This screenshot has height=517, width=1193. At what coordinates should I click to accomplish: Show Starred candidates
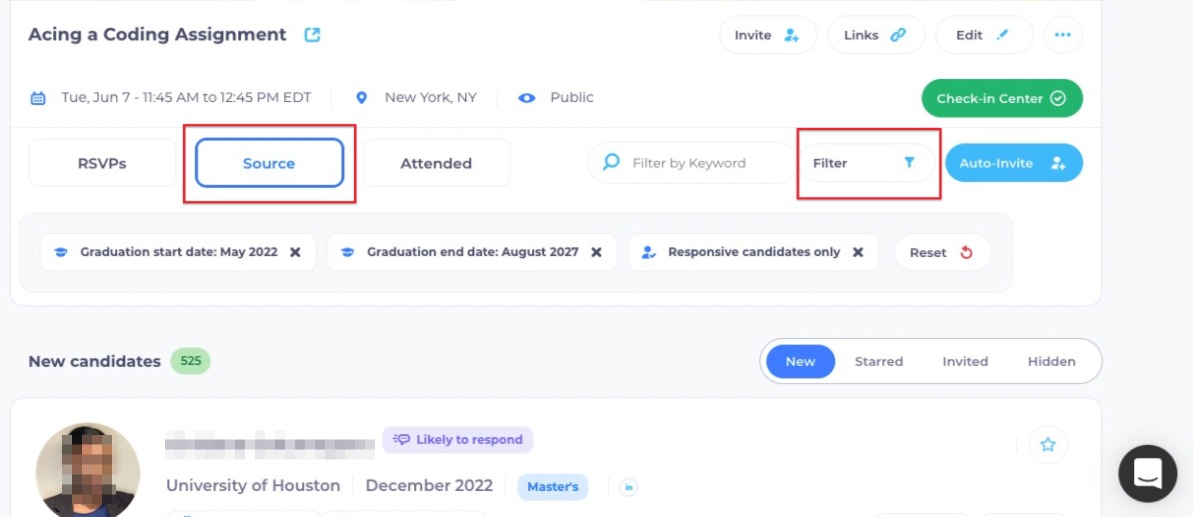(x=878, y=361)
